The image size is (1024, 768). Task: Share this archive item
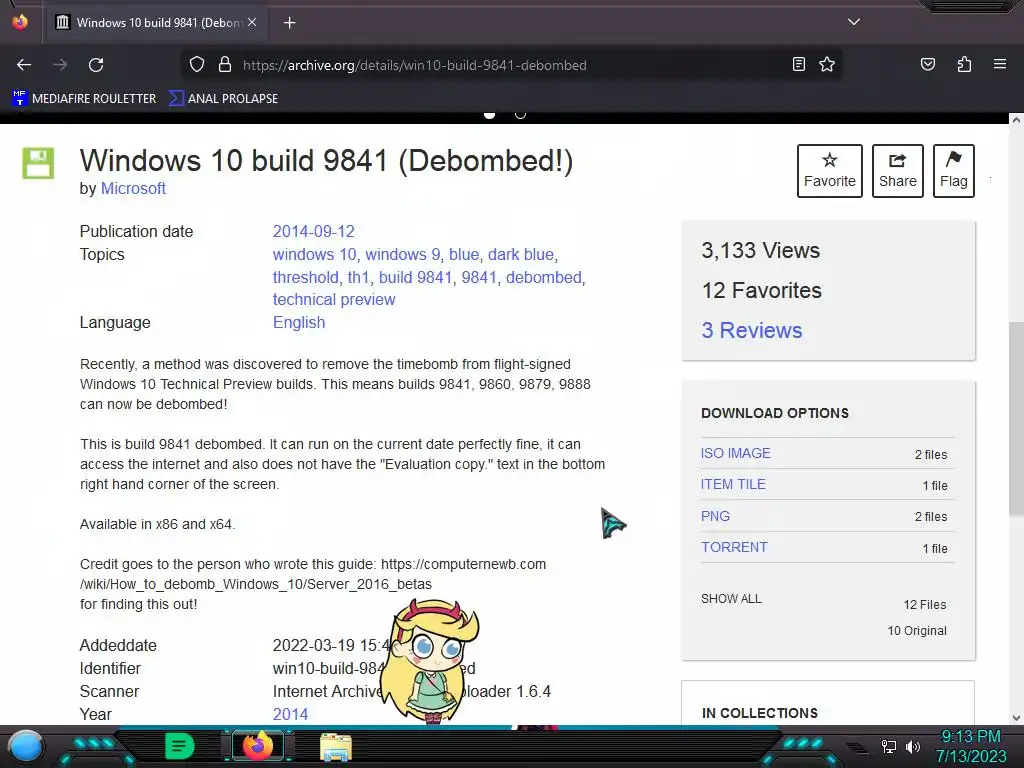[897, 170]
